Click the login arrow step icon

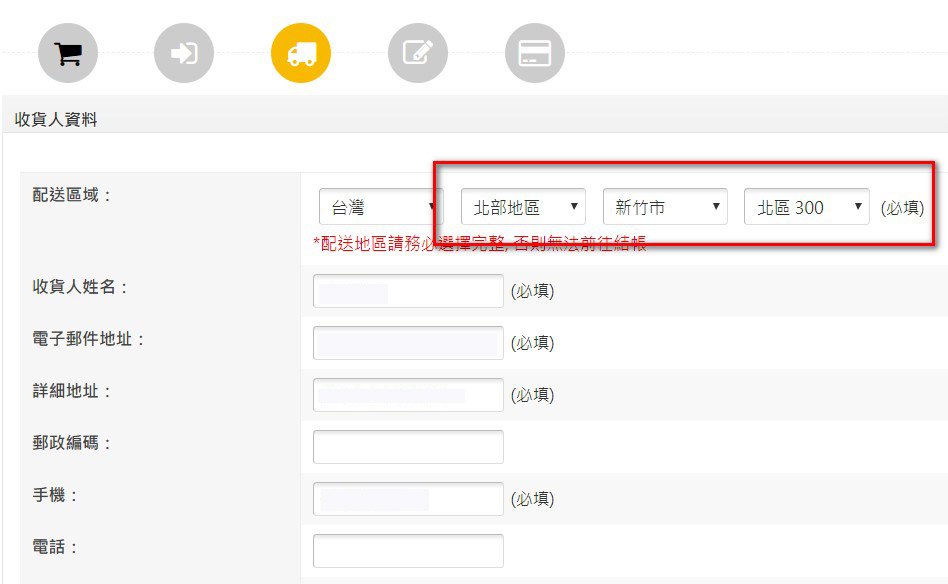tap(184, 53)
